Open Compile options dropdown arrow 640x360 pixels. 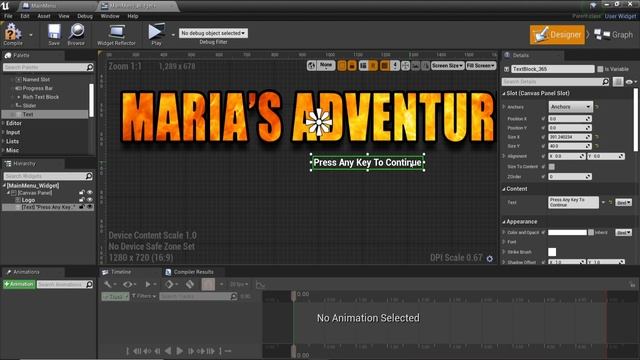click(x=31, y=35)
